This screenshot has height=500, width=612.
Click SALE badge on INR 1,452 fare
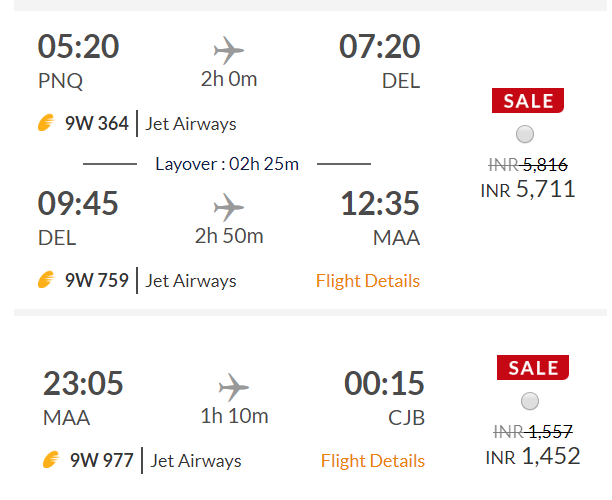tap(532, 368)
